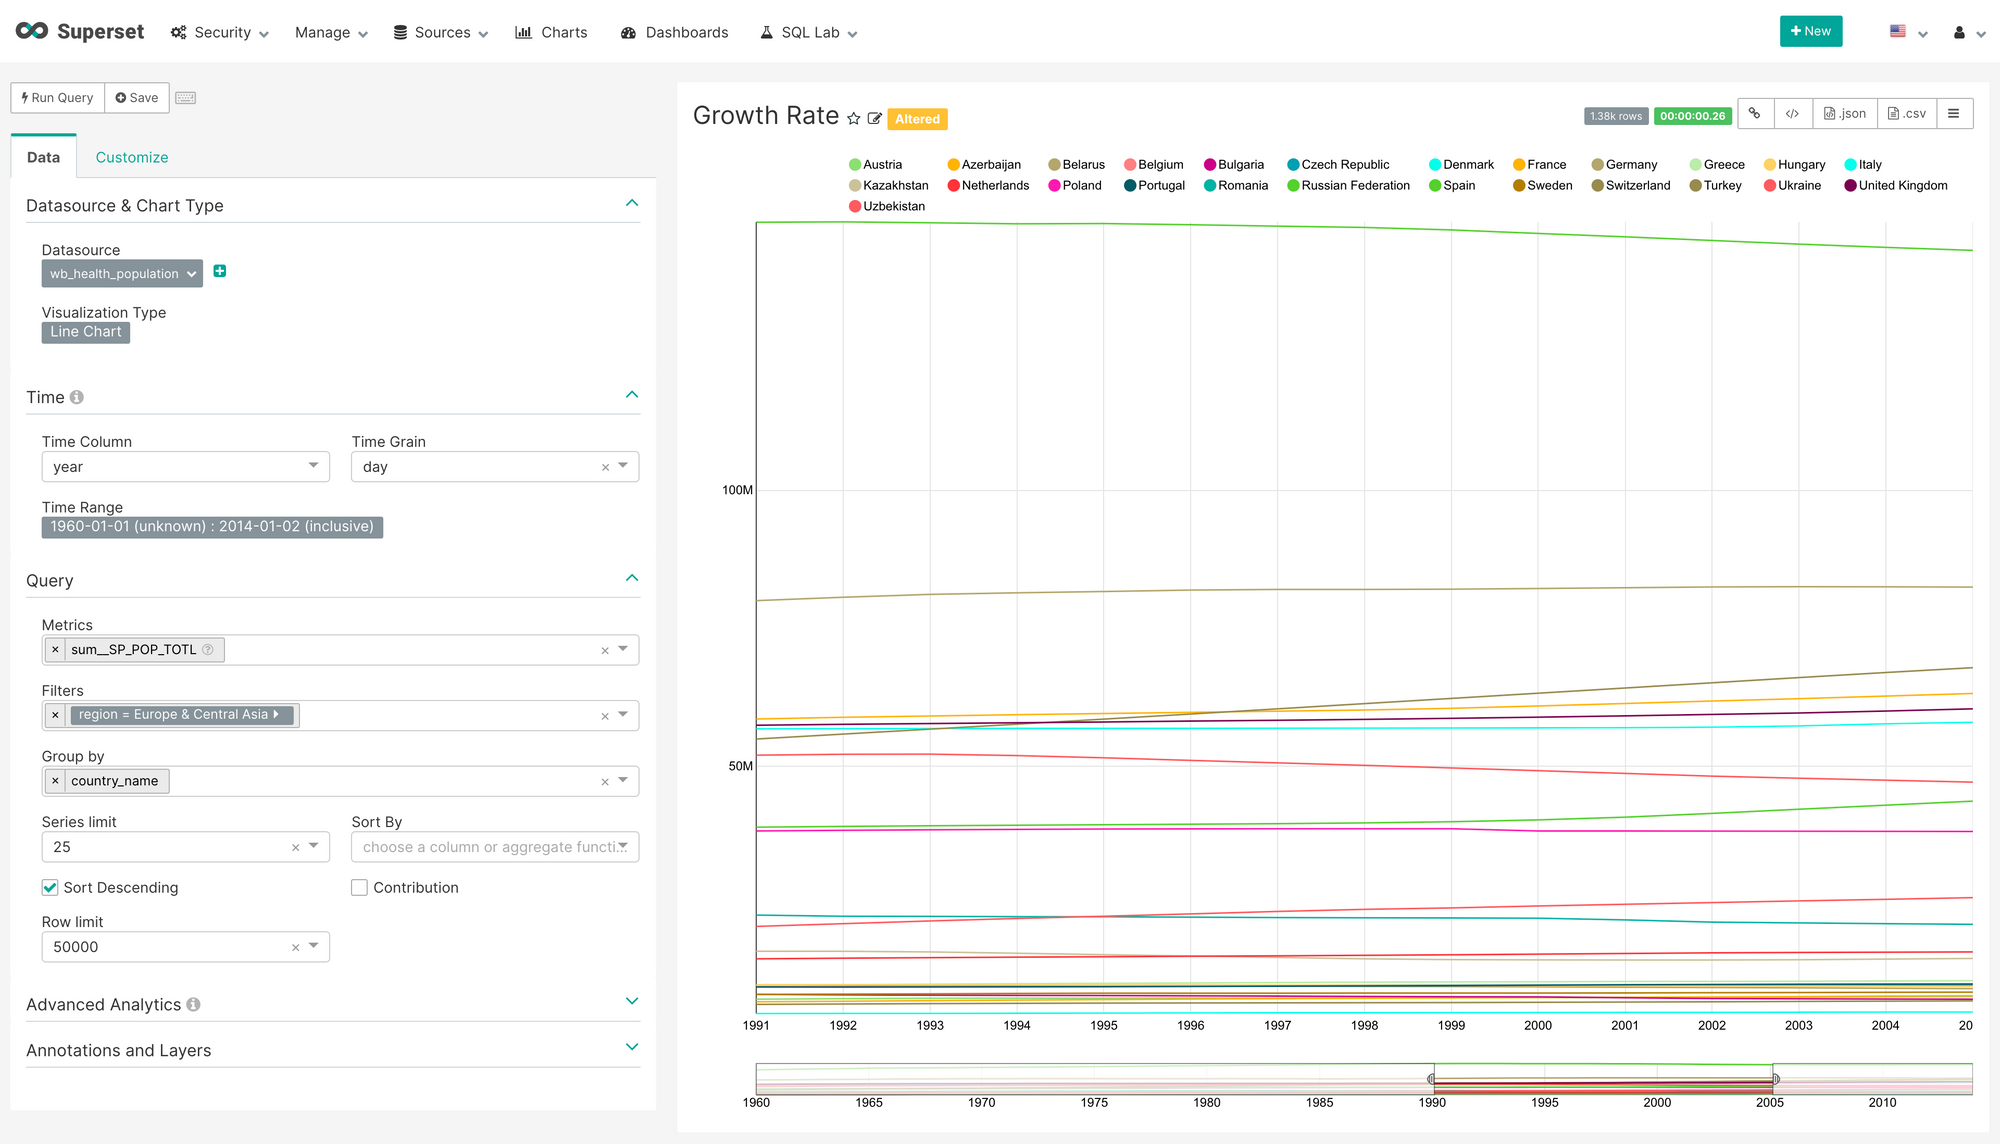Open the Datasource selector for wb_health_population
The image size is (2000, 1144).
[x=121, y=273]
